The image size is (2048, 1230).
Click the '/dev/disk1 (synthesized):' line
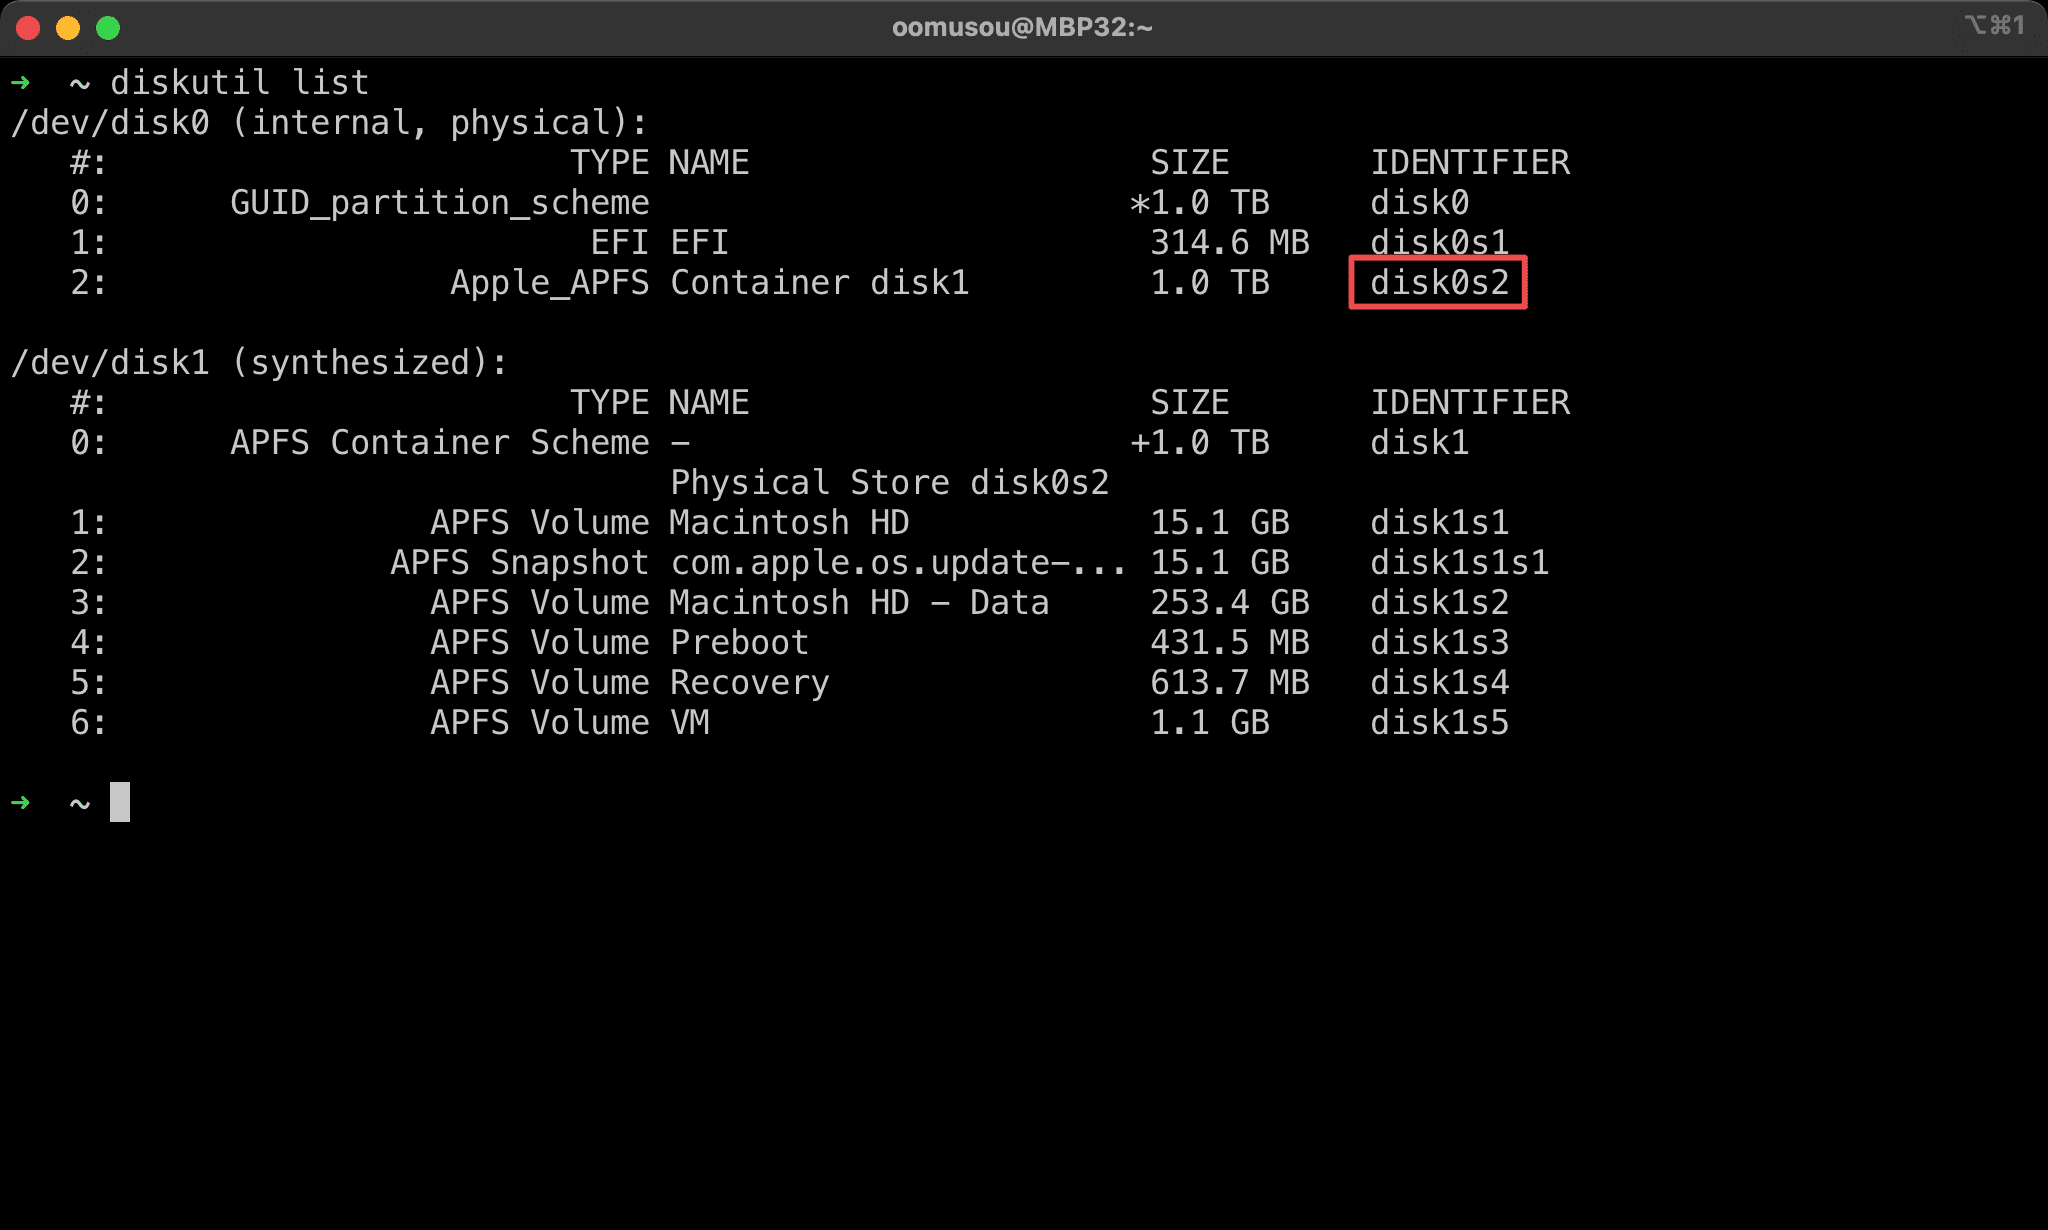(259, 363)
